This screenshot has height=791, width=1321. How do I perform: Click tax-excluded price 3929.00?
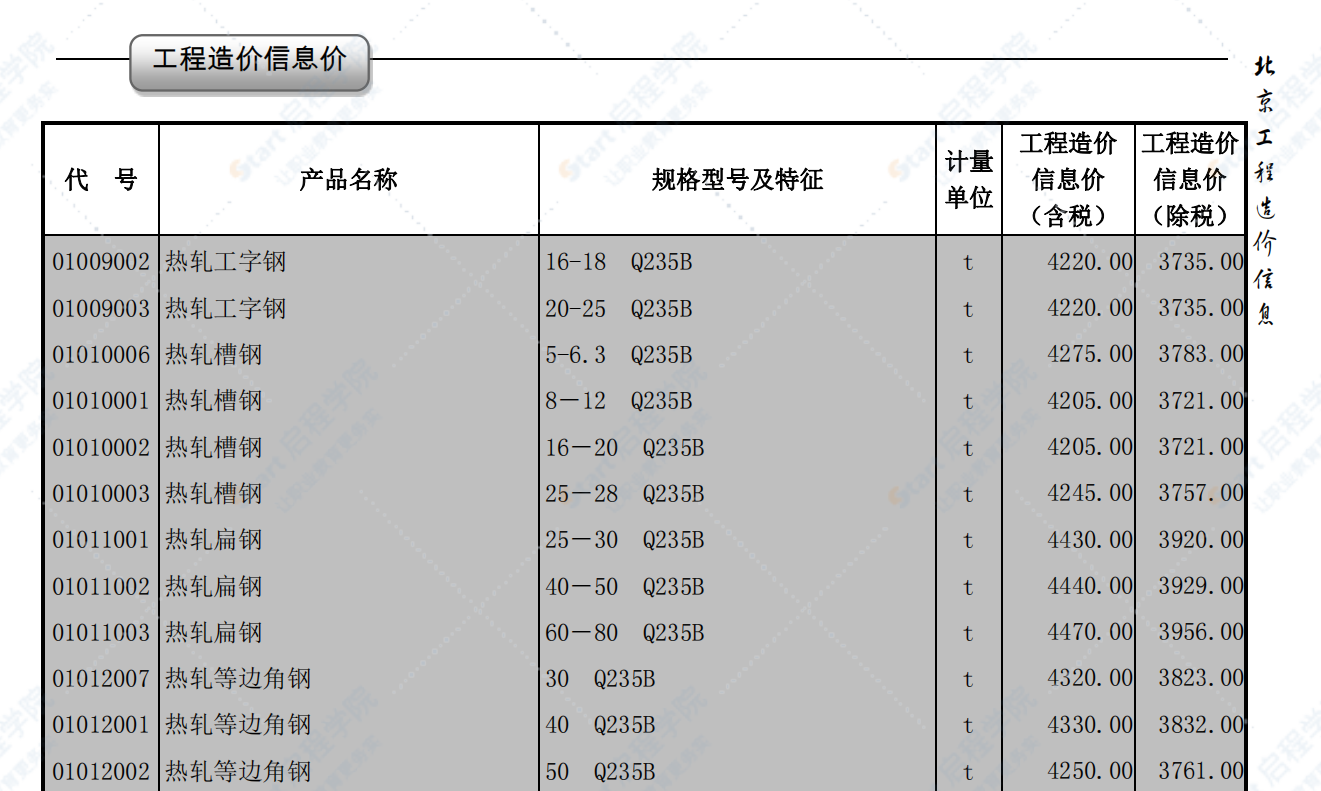point(1201,587)
